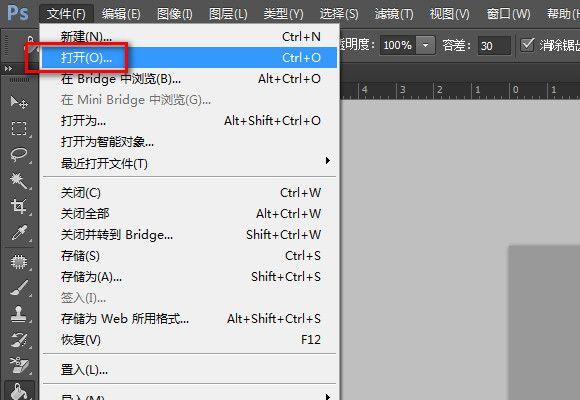This screenshot has height=400, width=580.
Task: Select the Magic Wand tool
Action: click(19, 181)
